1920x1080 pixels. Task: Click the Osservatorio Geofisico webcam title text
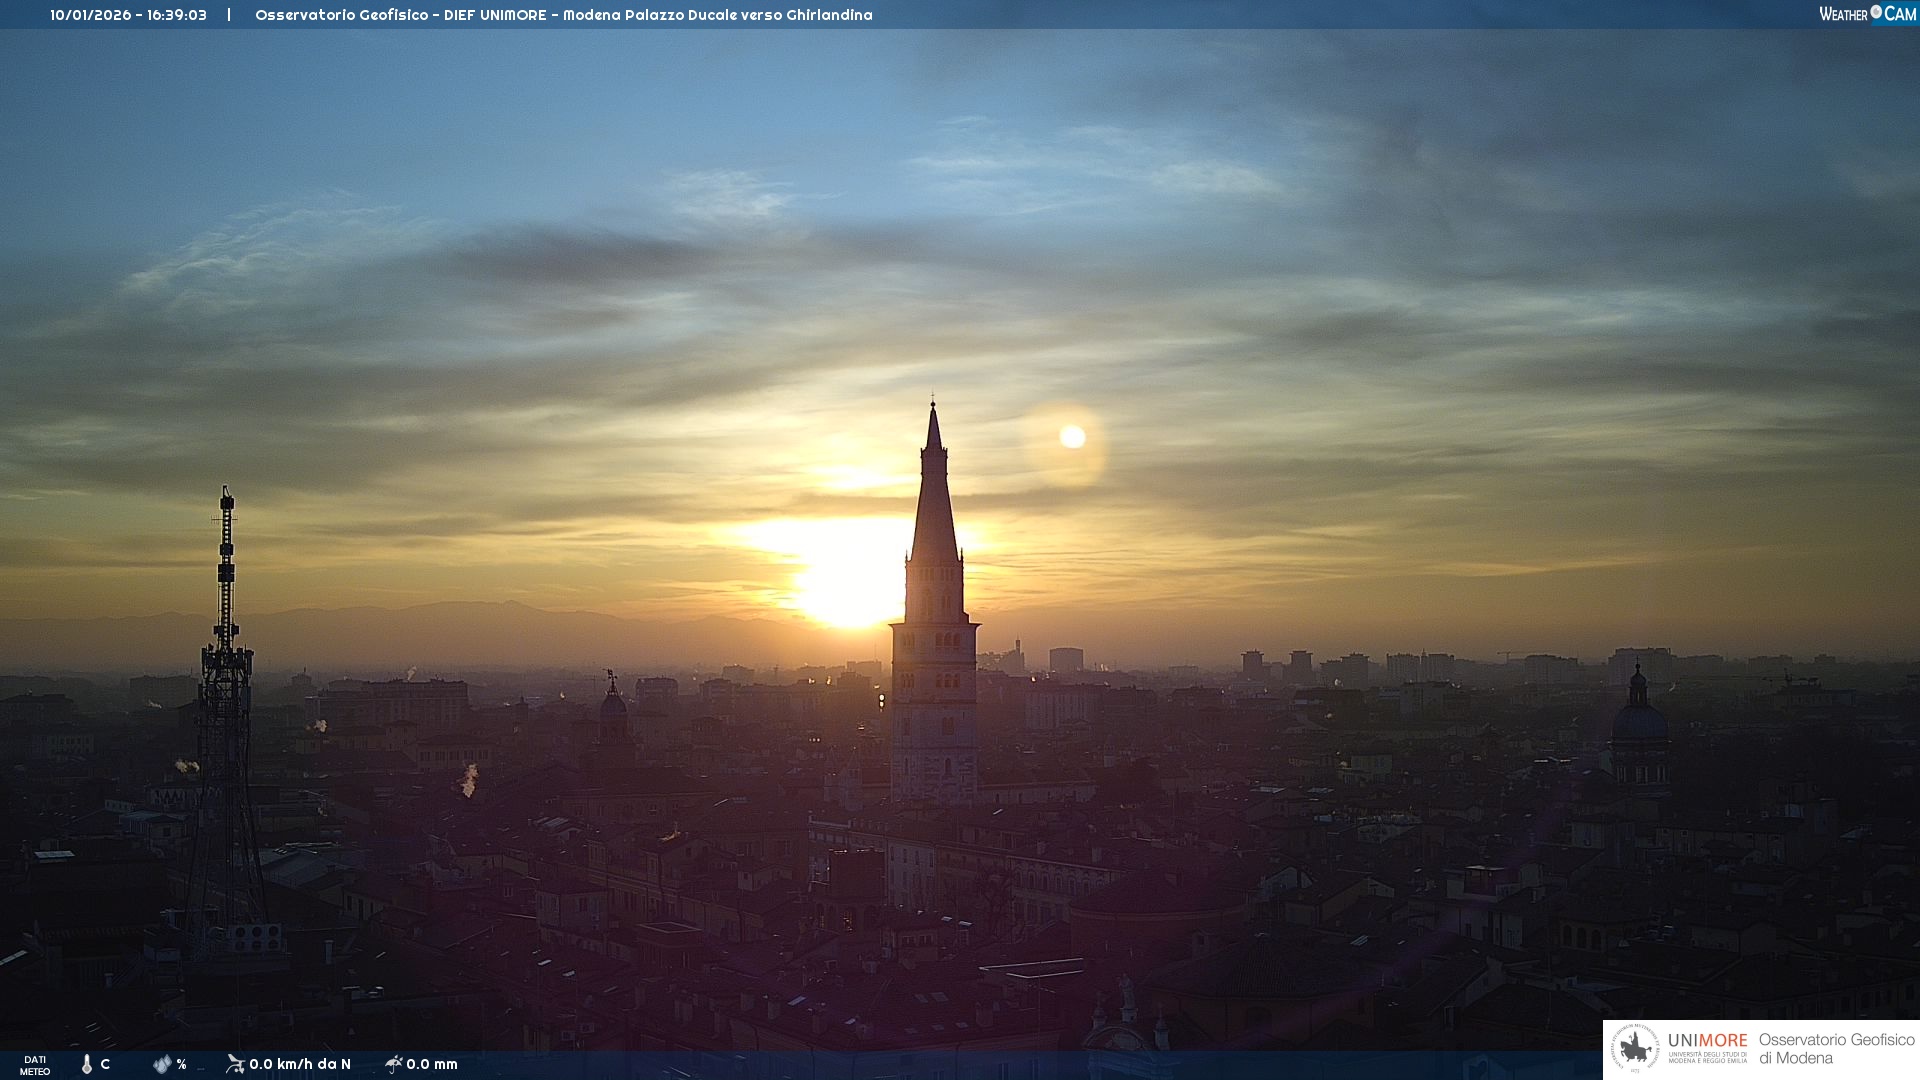[563, 15]
